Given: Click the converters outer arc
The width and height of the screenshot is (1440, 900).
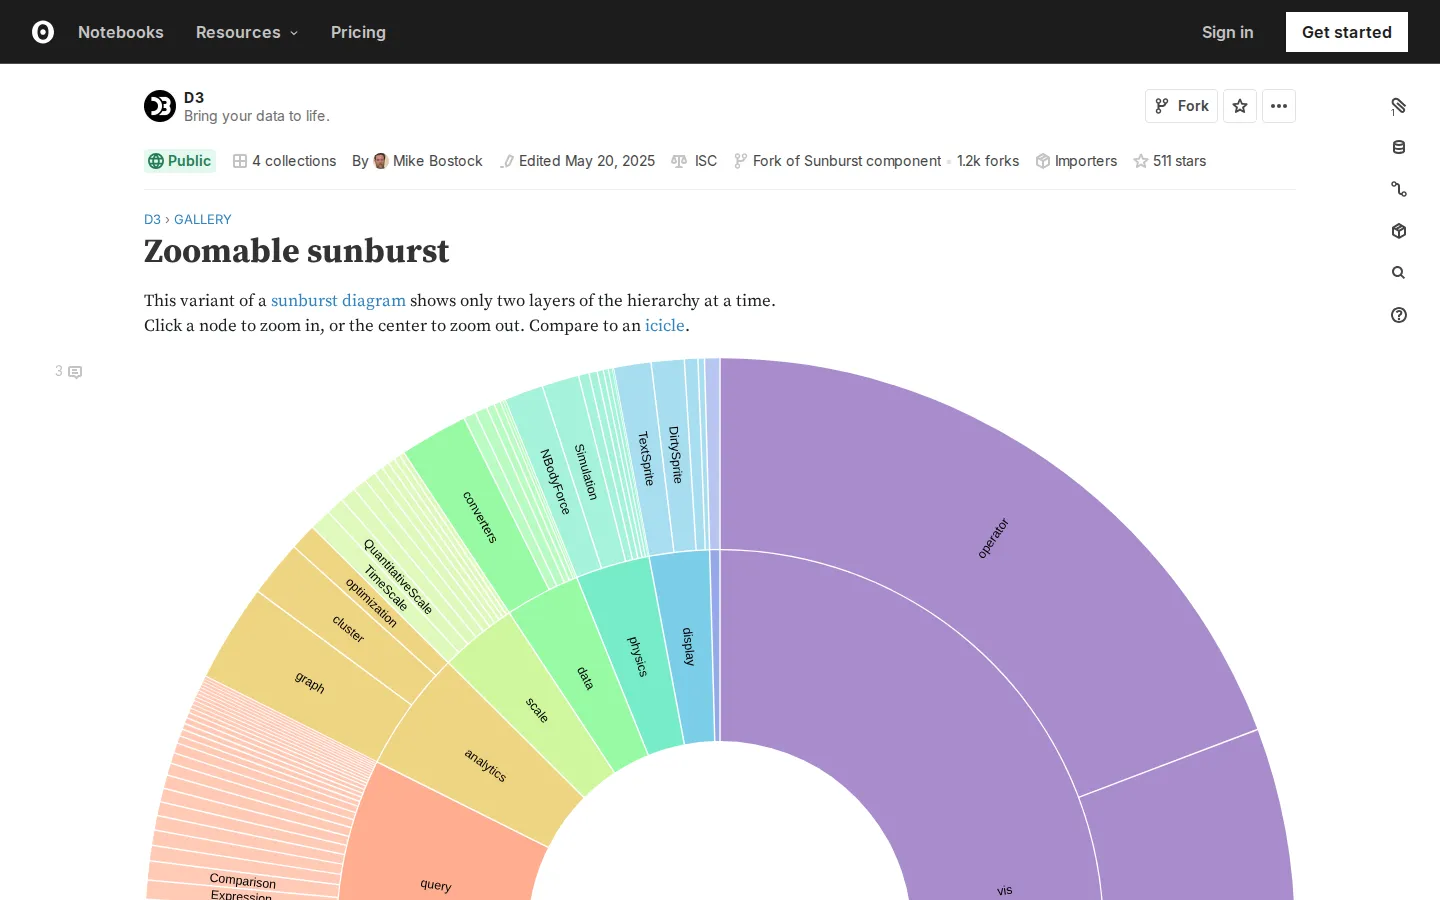Looking at the screenshot, I should (x=479, y=517).
